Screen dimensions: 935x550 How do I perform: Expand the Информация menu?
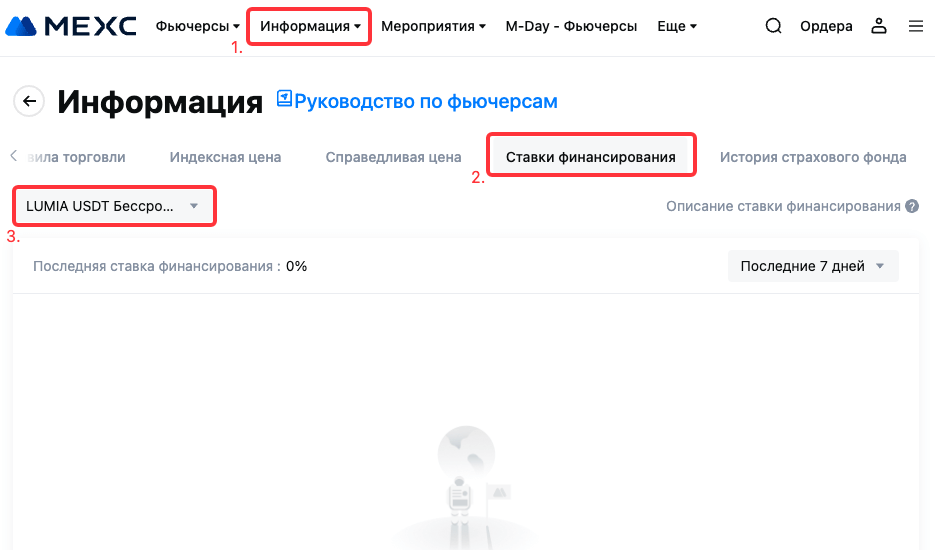(x=310, y=26)
